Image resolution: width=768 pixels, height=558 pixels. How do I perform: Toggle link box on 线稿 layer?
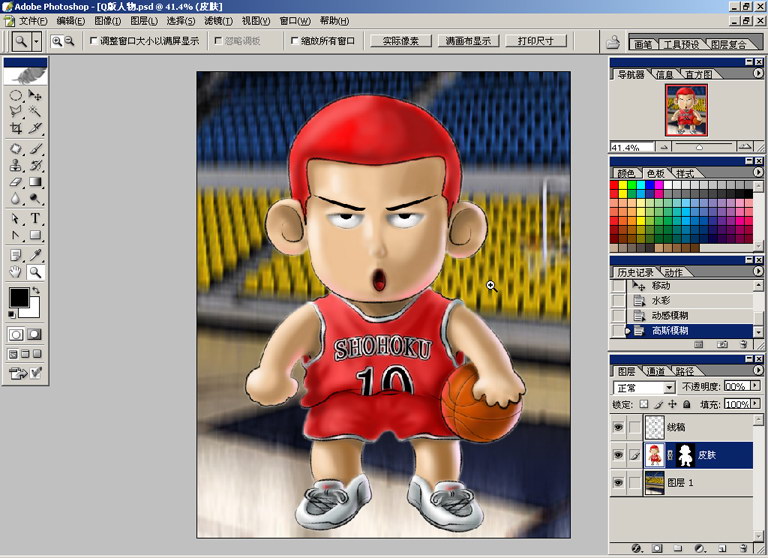coord(634,427)
